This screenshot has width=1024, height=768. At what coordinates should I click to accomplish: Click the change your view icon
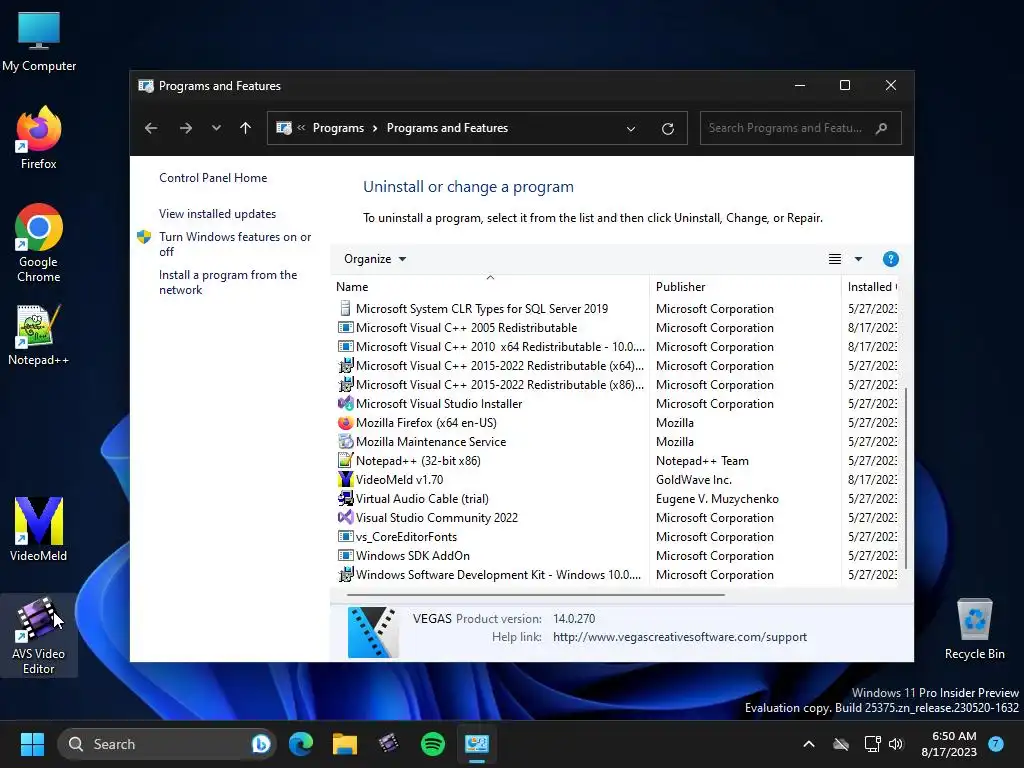coord(835,259)
